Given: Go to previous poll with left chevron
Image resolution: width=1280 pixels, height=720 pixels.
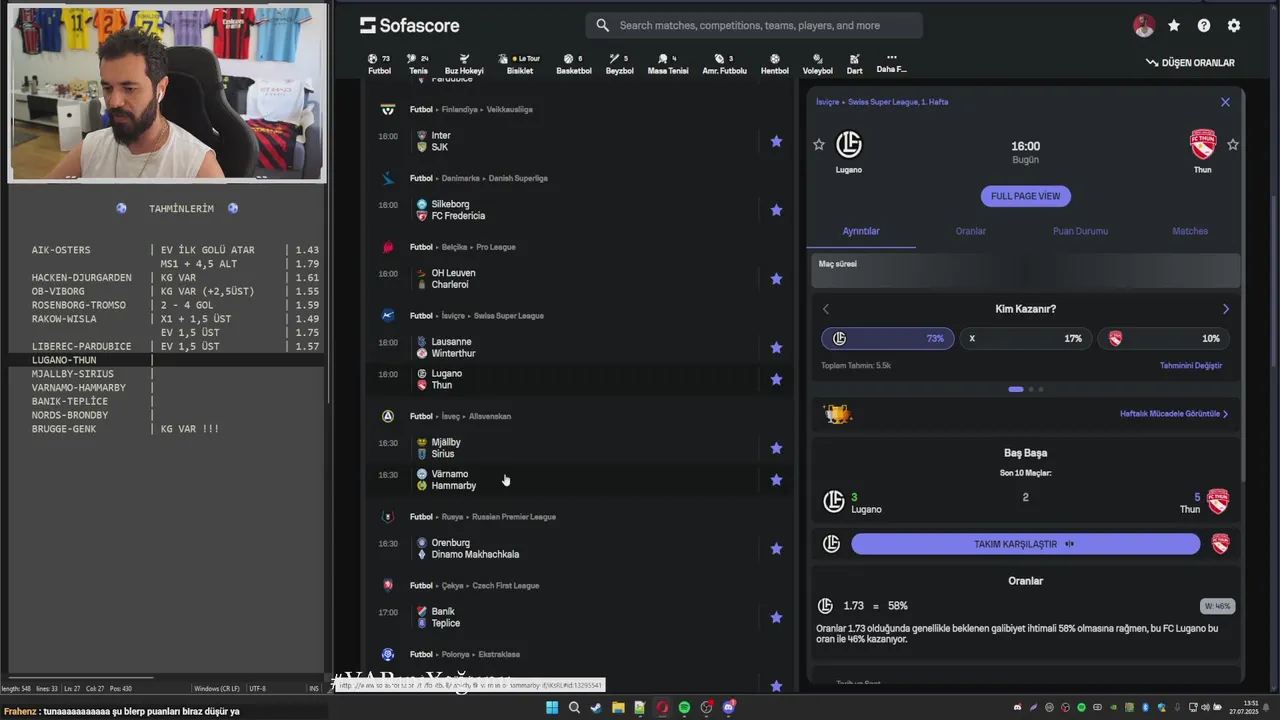Looking at the screenshot, I should tap(825, 309).
